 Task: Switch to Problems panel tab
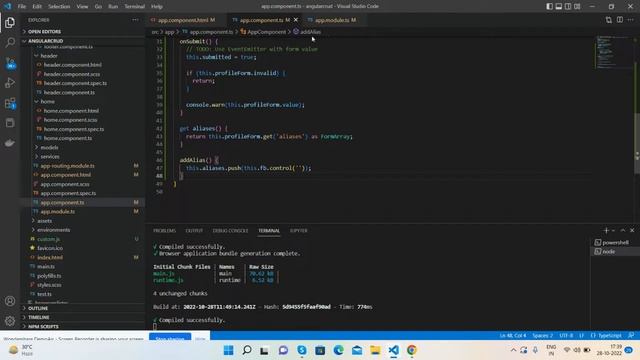[164, 231]
